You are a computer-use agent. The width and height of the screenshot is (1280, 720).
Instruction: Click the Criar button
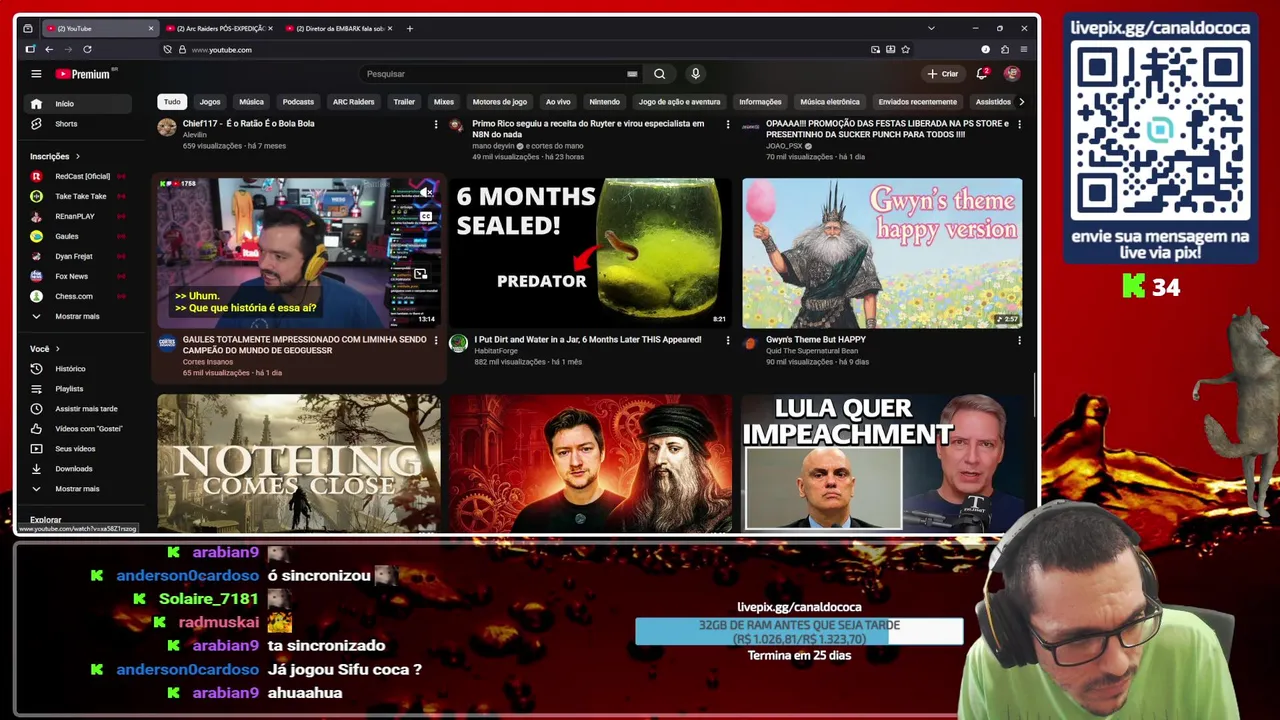(x=942, y=74)
